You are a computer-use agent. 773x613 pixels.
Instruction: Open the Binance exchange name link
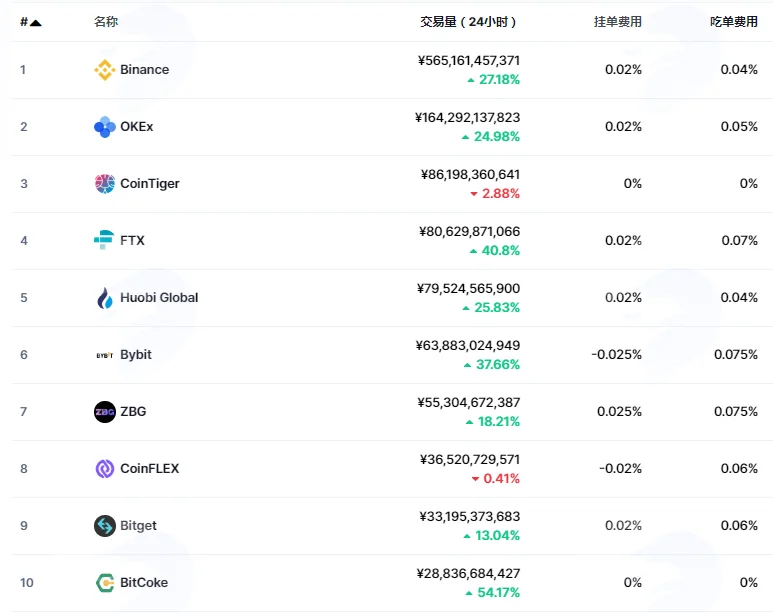144,70
